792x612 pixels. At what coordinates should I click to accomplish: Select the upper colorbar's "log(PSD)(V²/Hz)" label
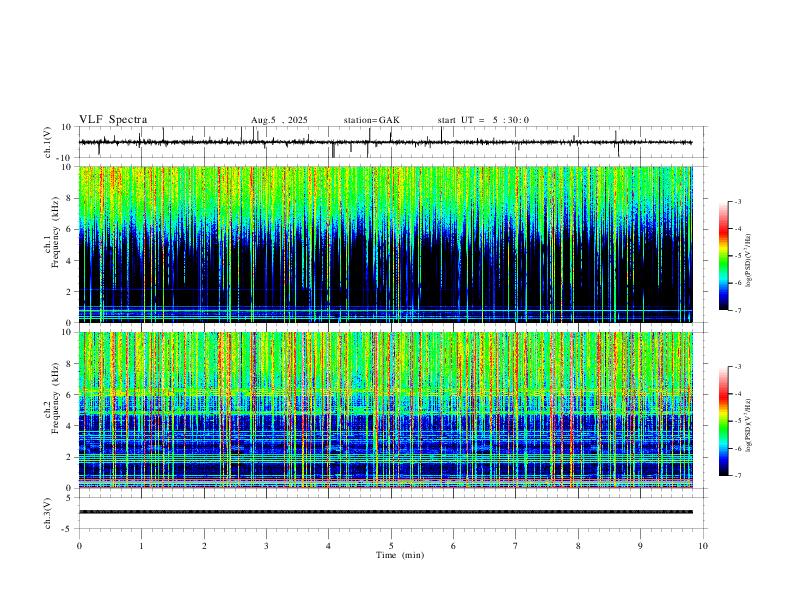click(x=749, y=261)
